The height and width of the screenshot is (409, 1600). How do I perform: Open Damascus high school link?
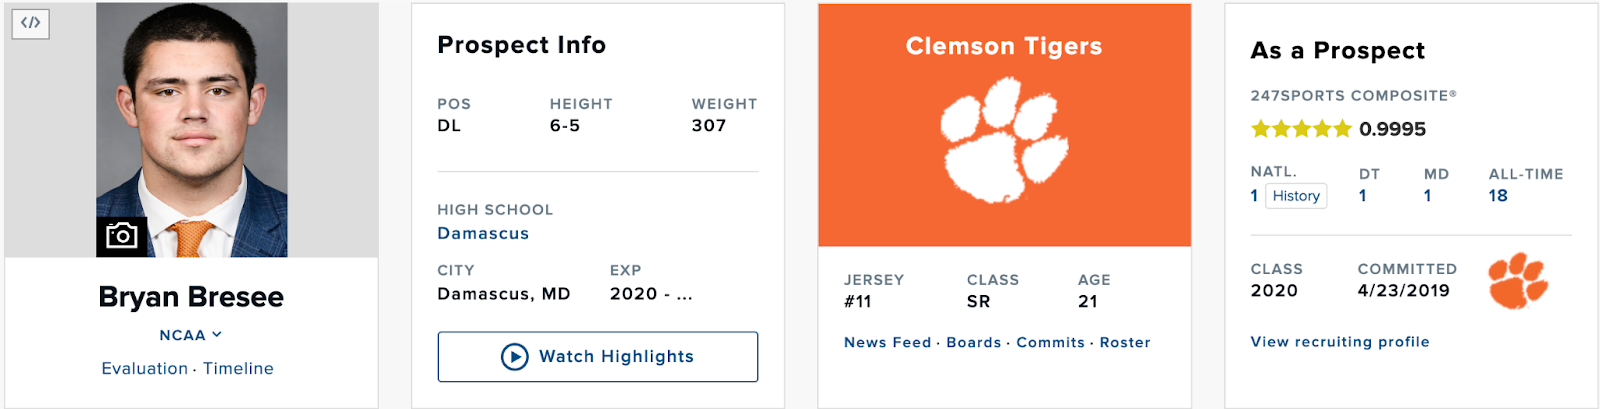point(483,234)
